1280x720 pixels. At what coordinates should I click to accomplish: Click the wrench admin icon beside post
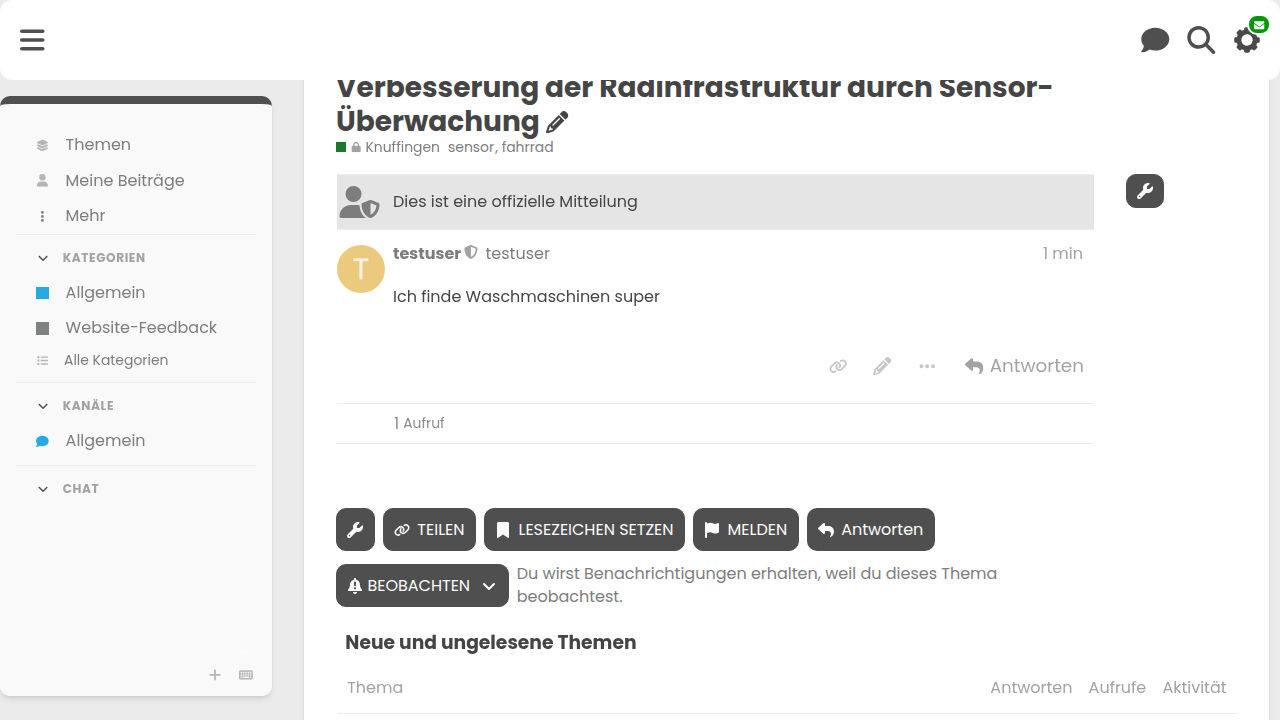pos(1145,191)
